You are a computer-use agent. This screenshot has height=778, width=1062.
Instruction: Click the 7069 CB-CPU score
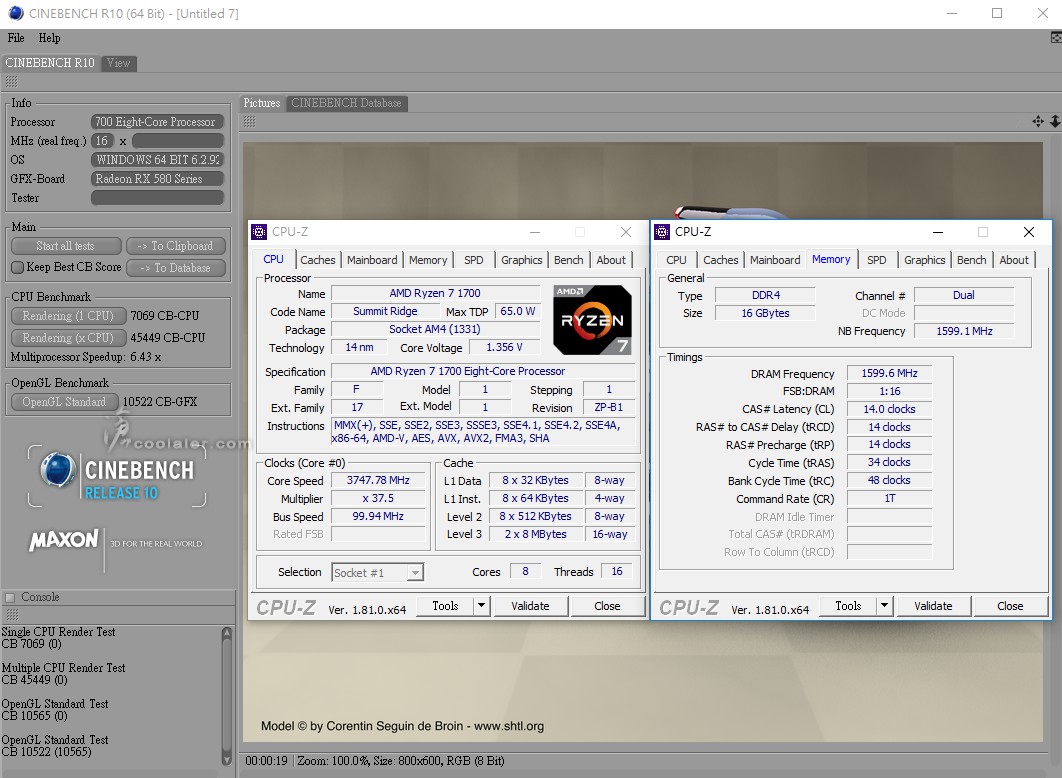coord(165,316)
